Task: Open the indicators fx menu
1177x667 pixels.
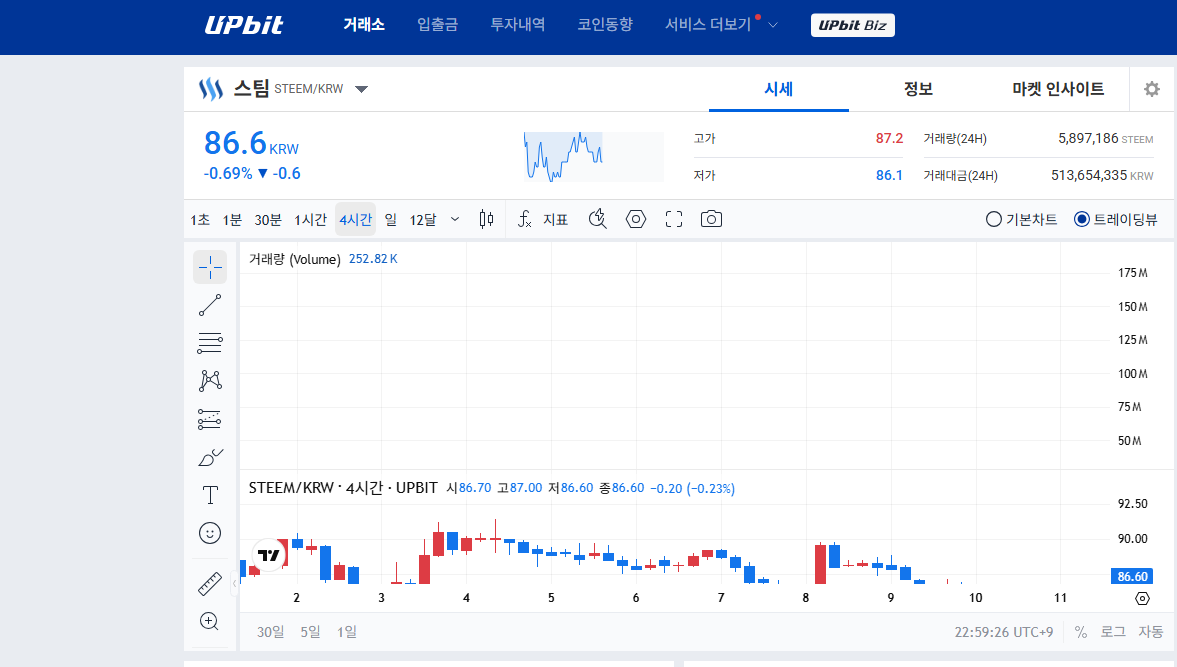Action: pos(525,219)
